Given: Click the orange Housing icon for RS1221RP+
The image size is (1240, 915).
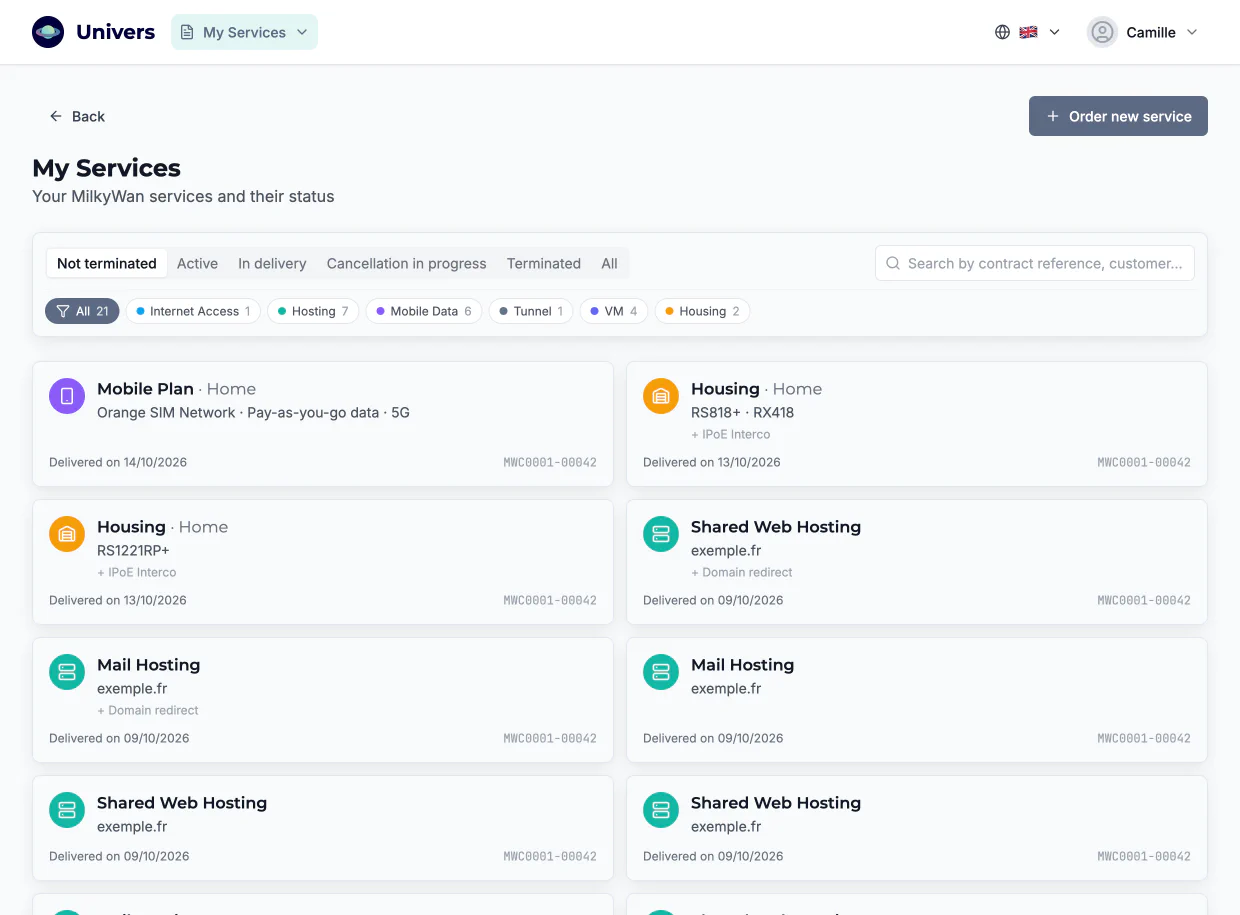Looking at the screenshot, I should click(67, 534).
